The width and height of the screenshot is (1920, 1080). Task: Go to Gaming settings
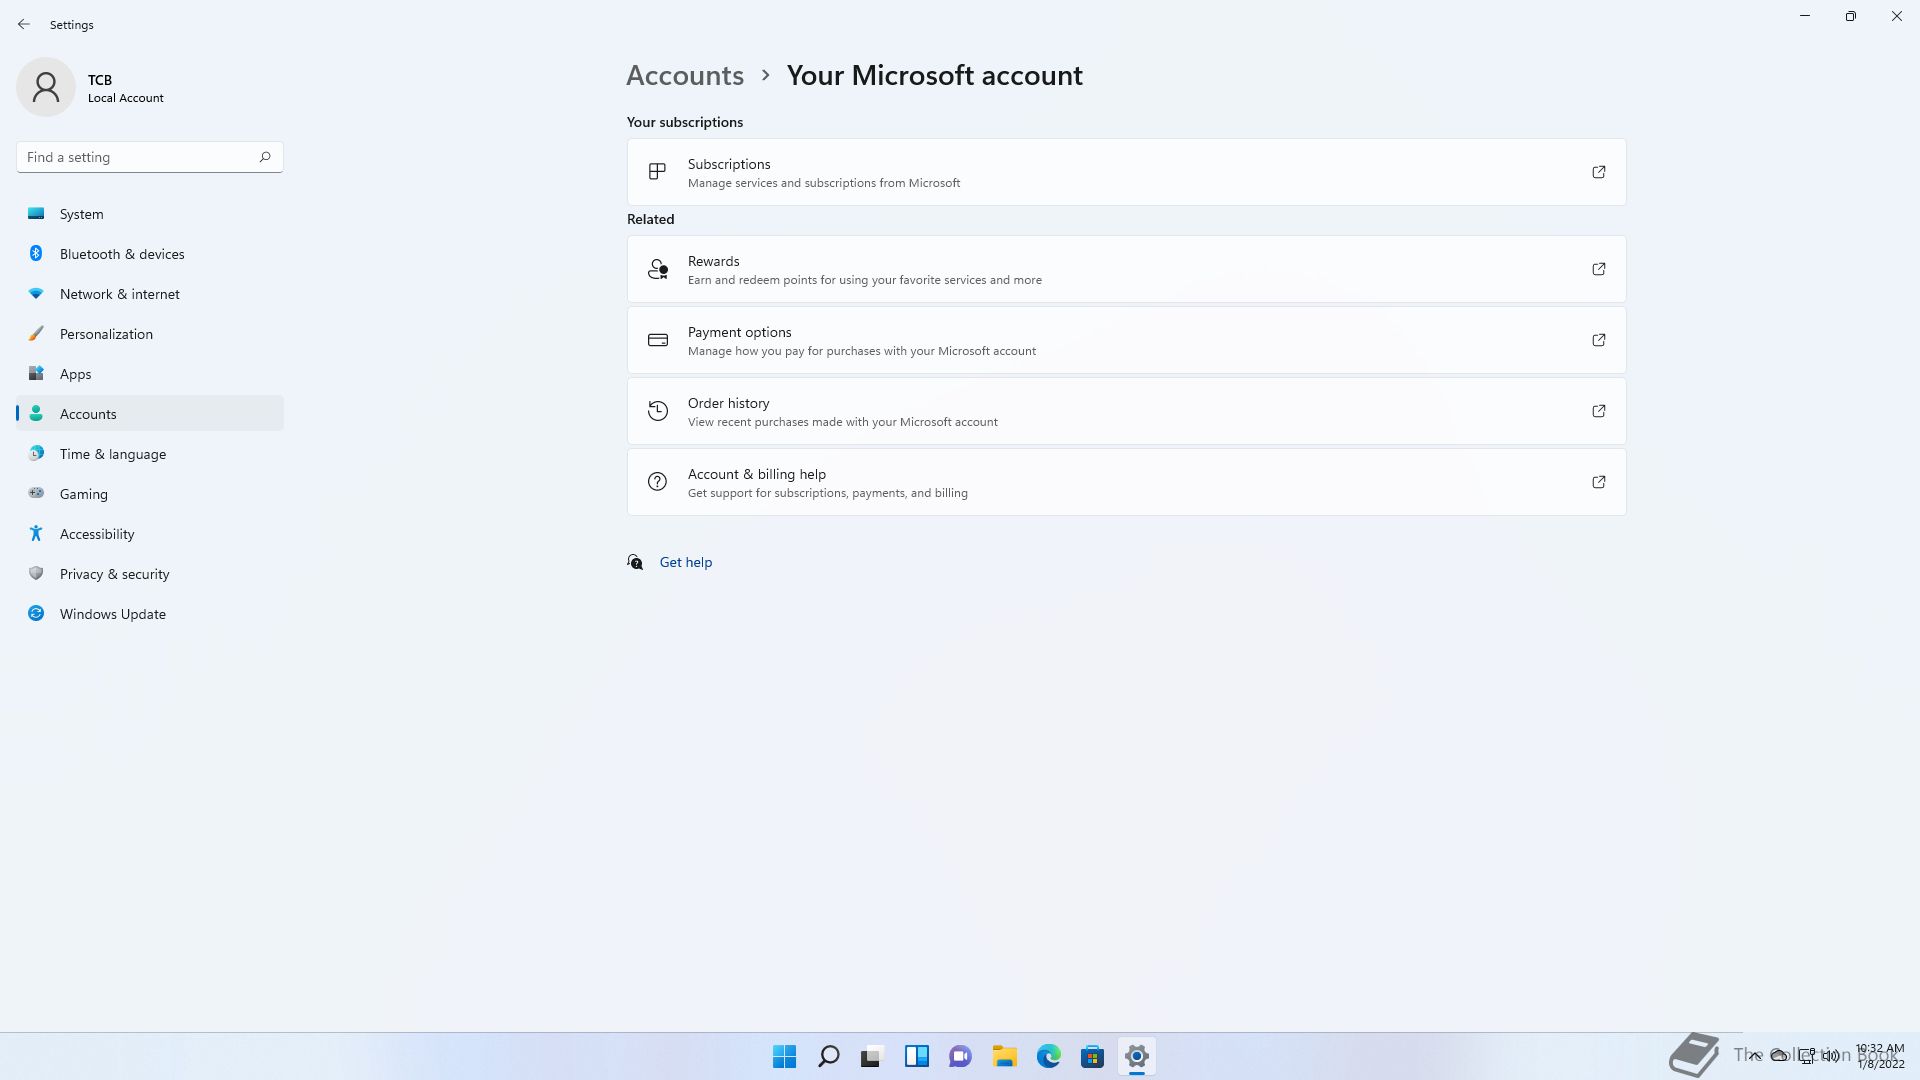[150, 494]
